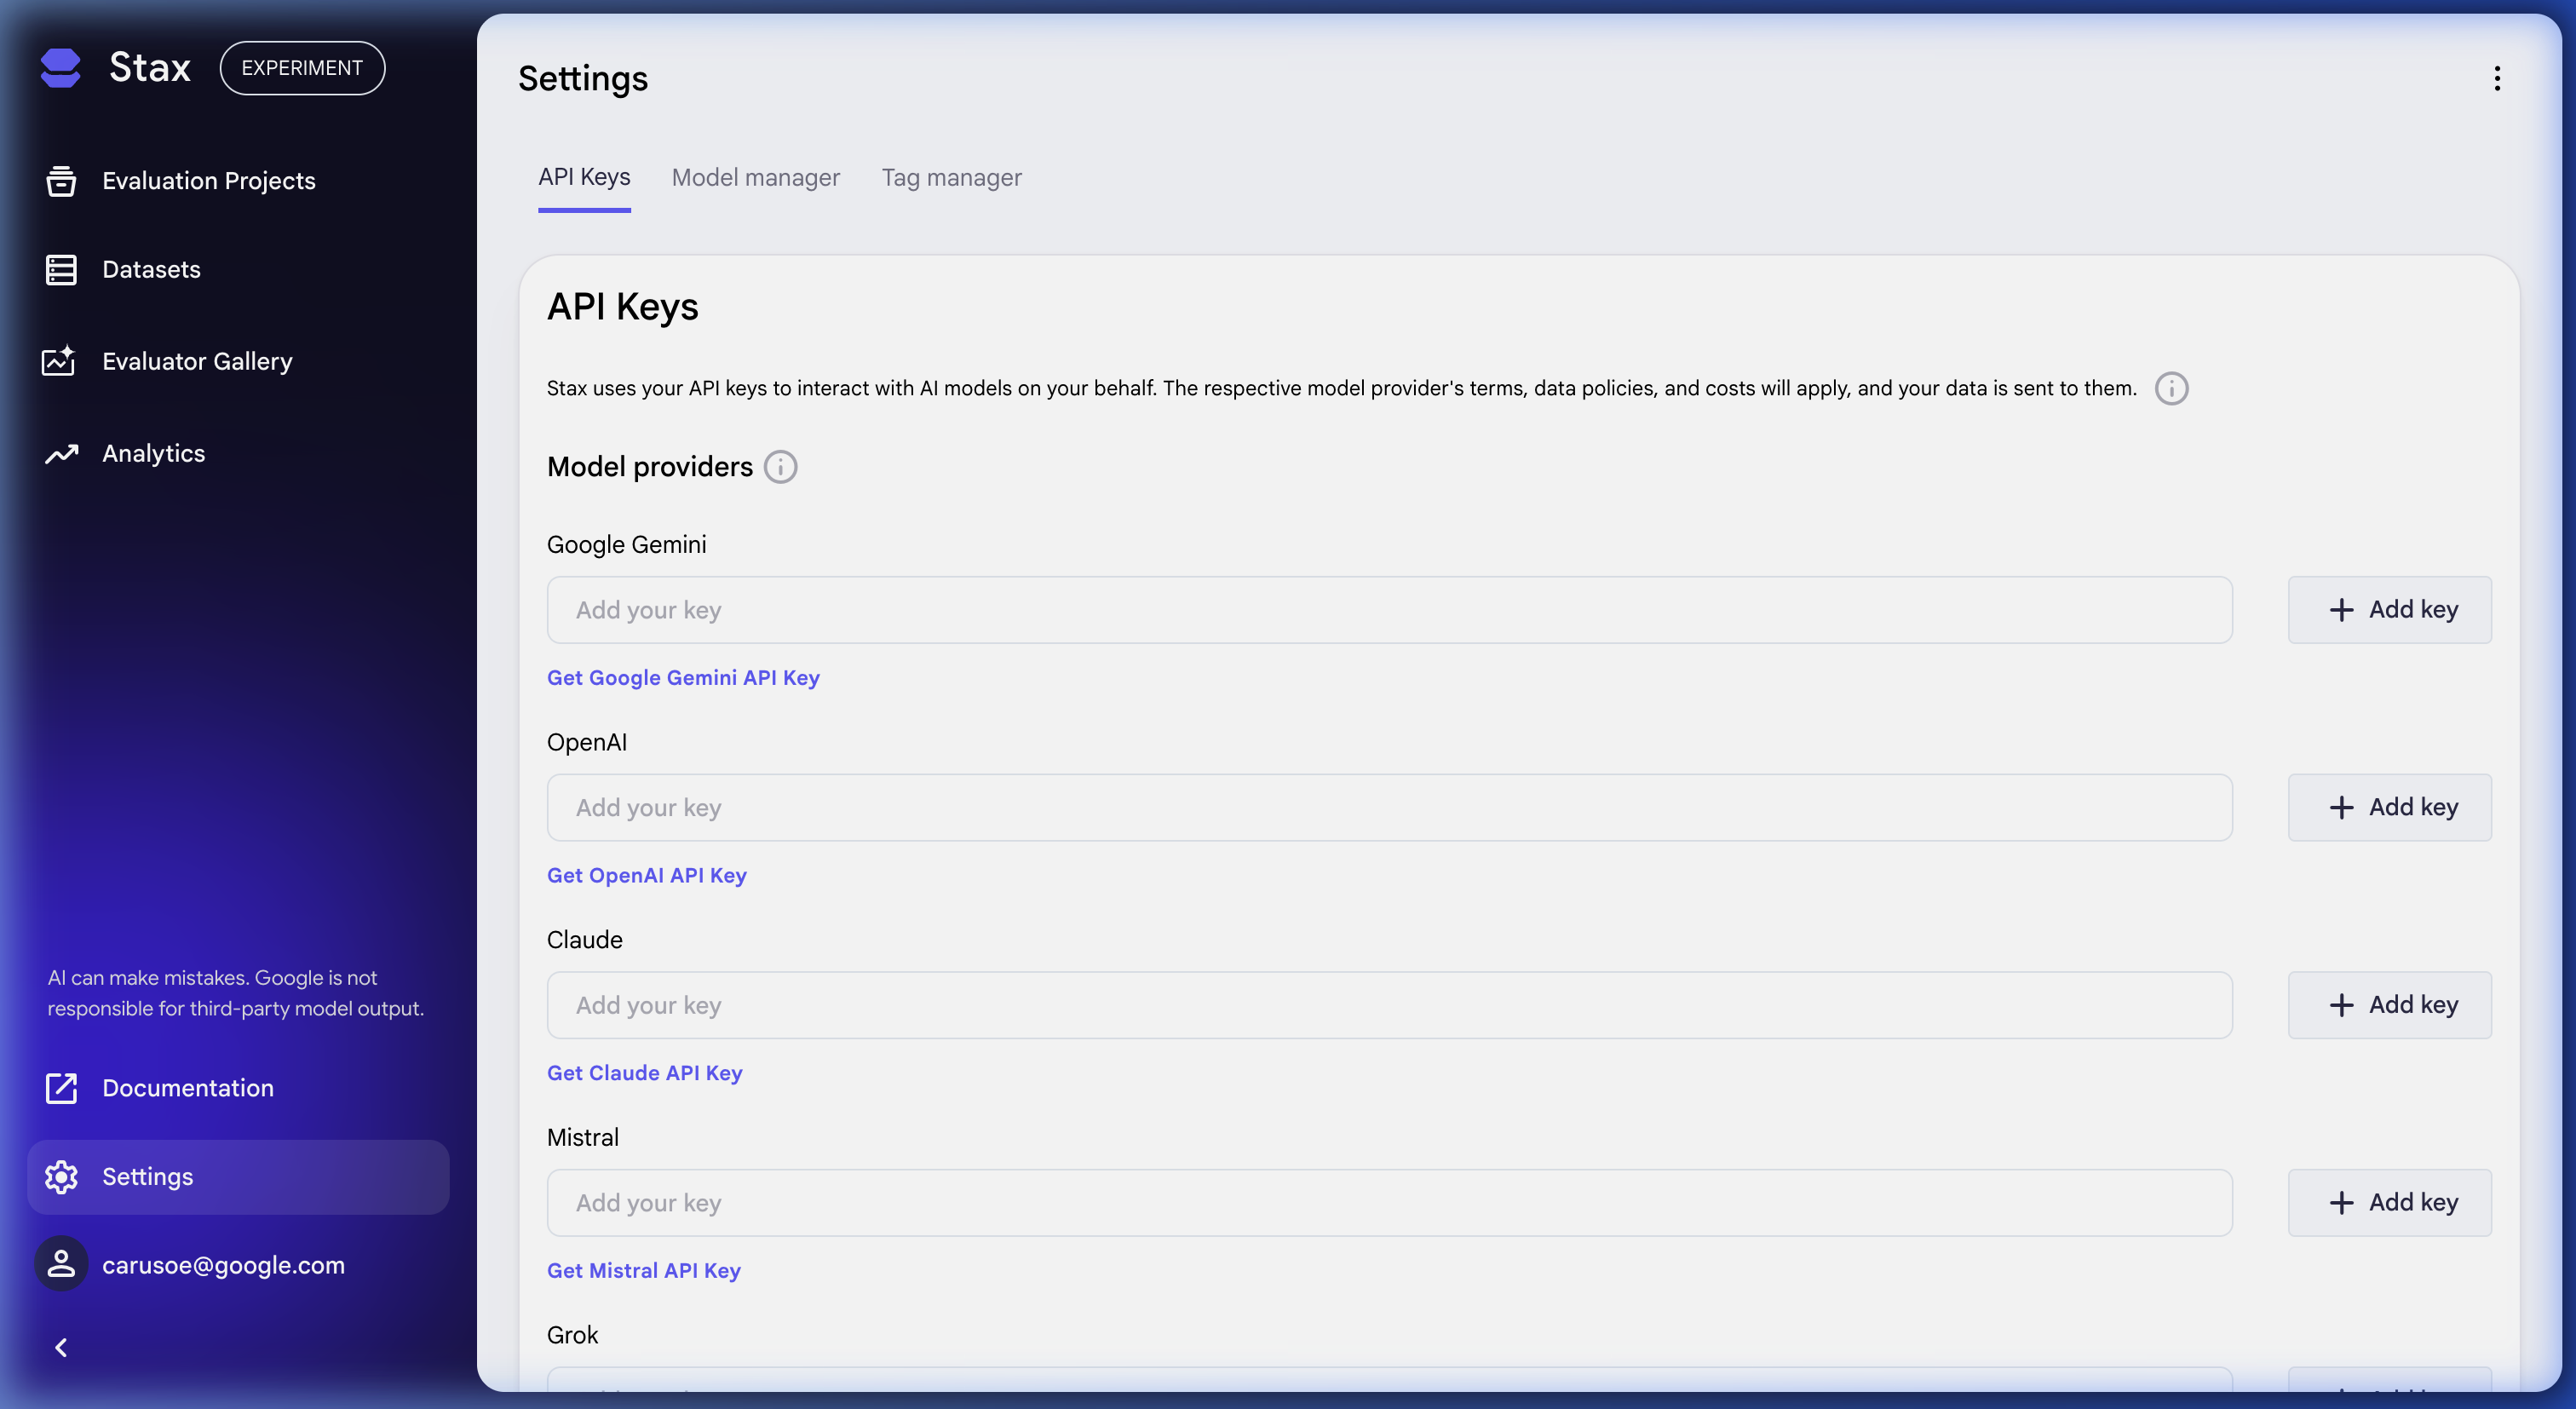Image resolution: width=2576 pixels, height=1409 pixels.
Task: Open the Datasets sidebar icon
Action: click(x=61, y=269)
